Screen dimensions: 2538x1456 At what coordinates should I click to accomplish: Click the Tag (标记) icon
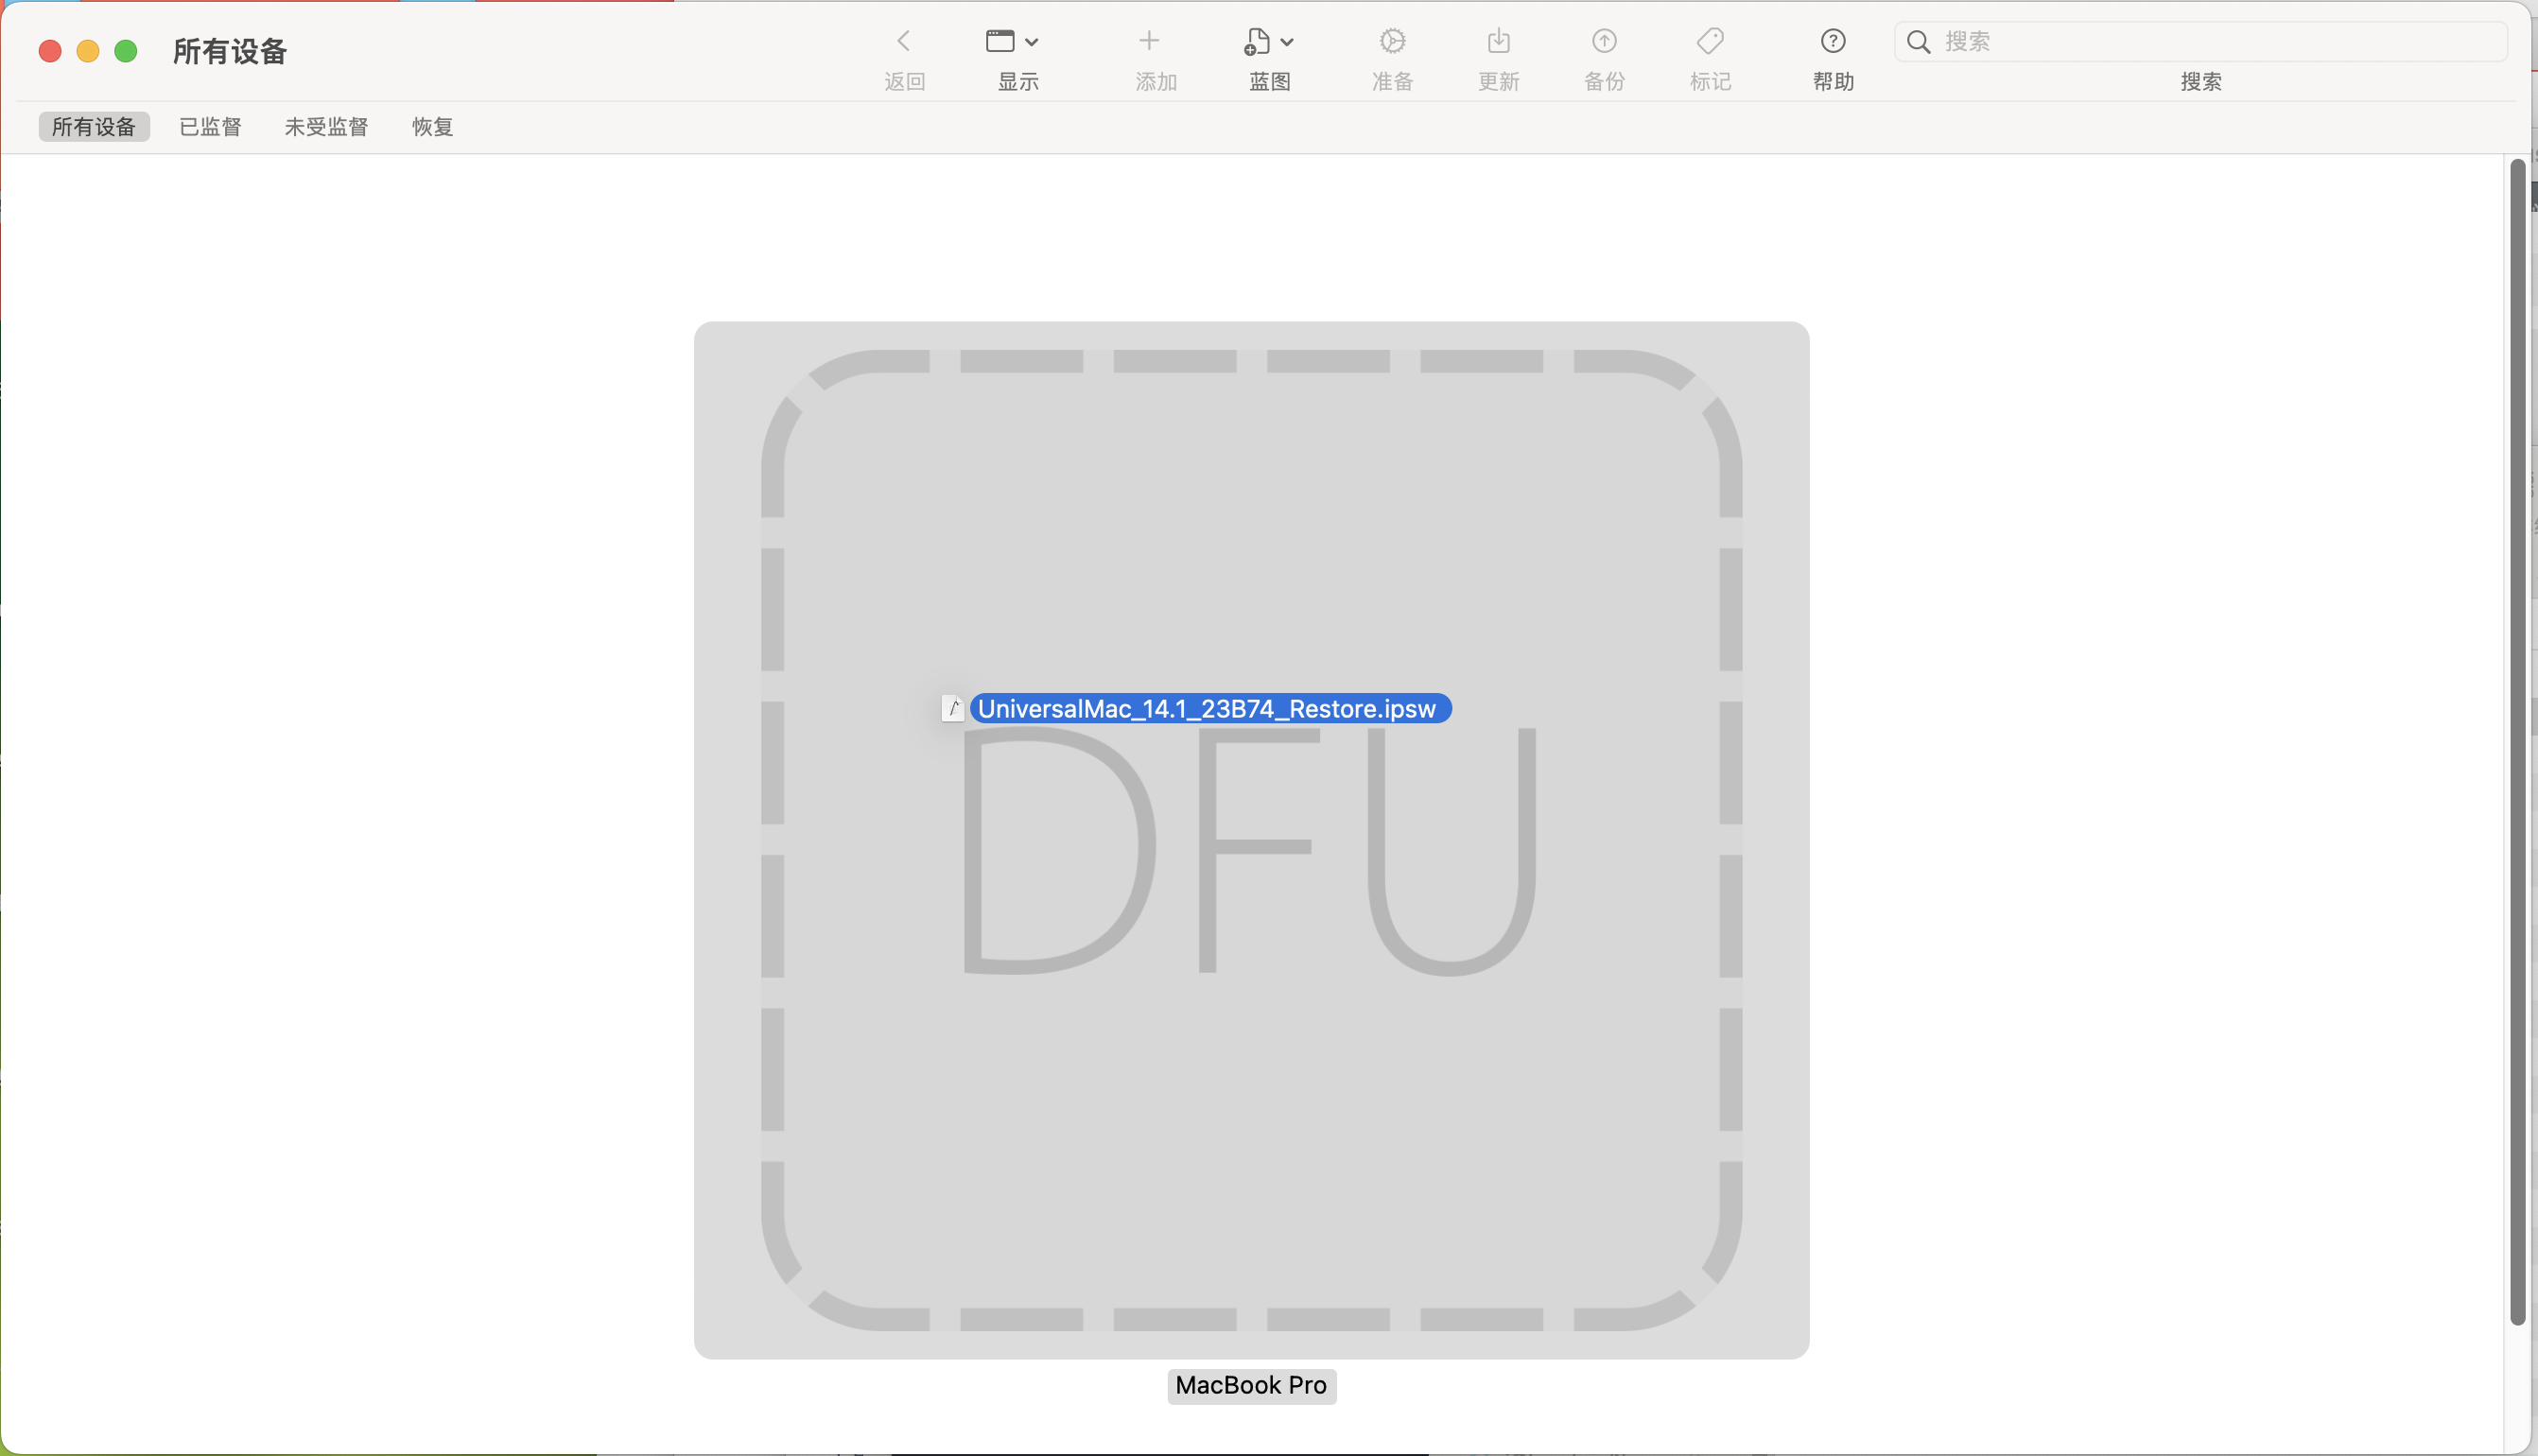point(1710,41)
